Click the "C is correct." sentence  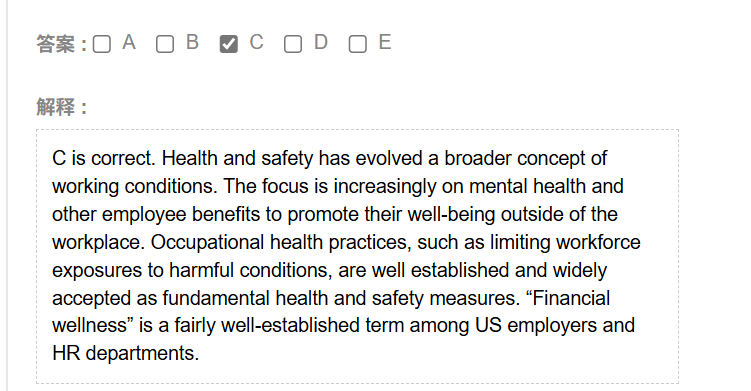[x=104, y=158]
